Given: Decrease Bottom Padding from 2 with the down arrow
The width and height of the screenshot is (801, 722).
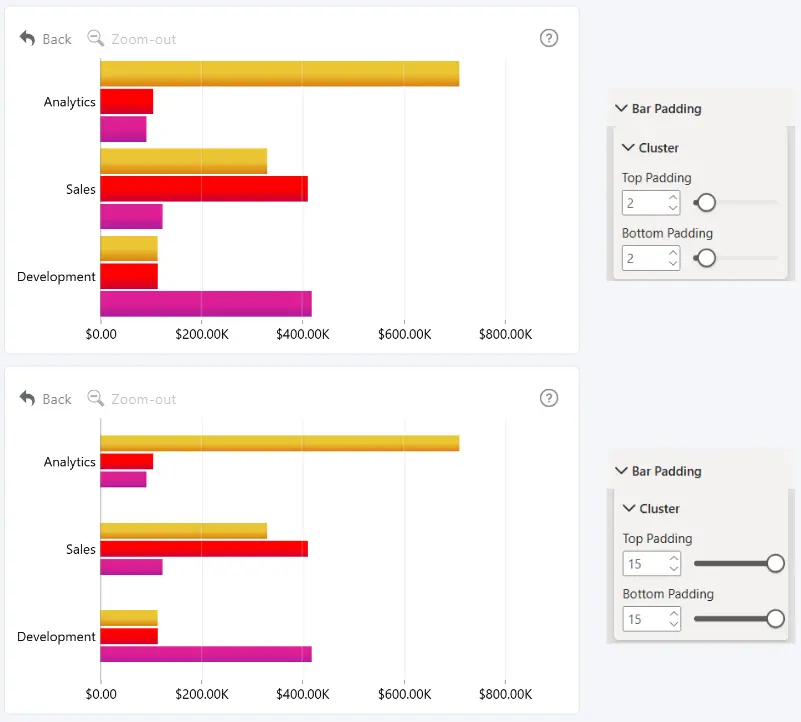Looking at the screenshot, I should [x=673, y=263].
